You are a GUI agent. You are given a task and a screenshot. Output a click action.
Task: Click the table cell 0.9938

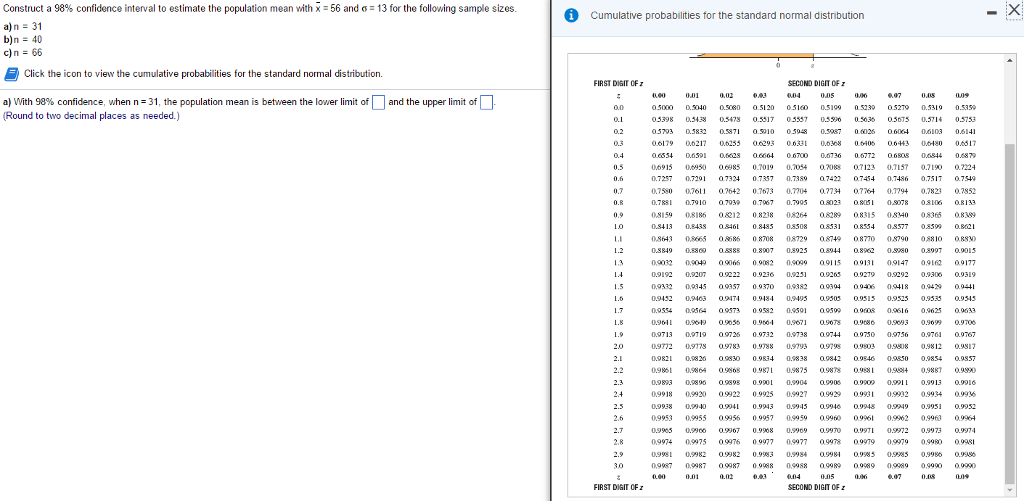coord(662,406)
